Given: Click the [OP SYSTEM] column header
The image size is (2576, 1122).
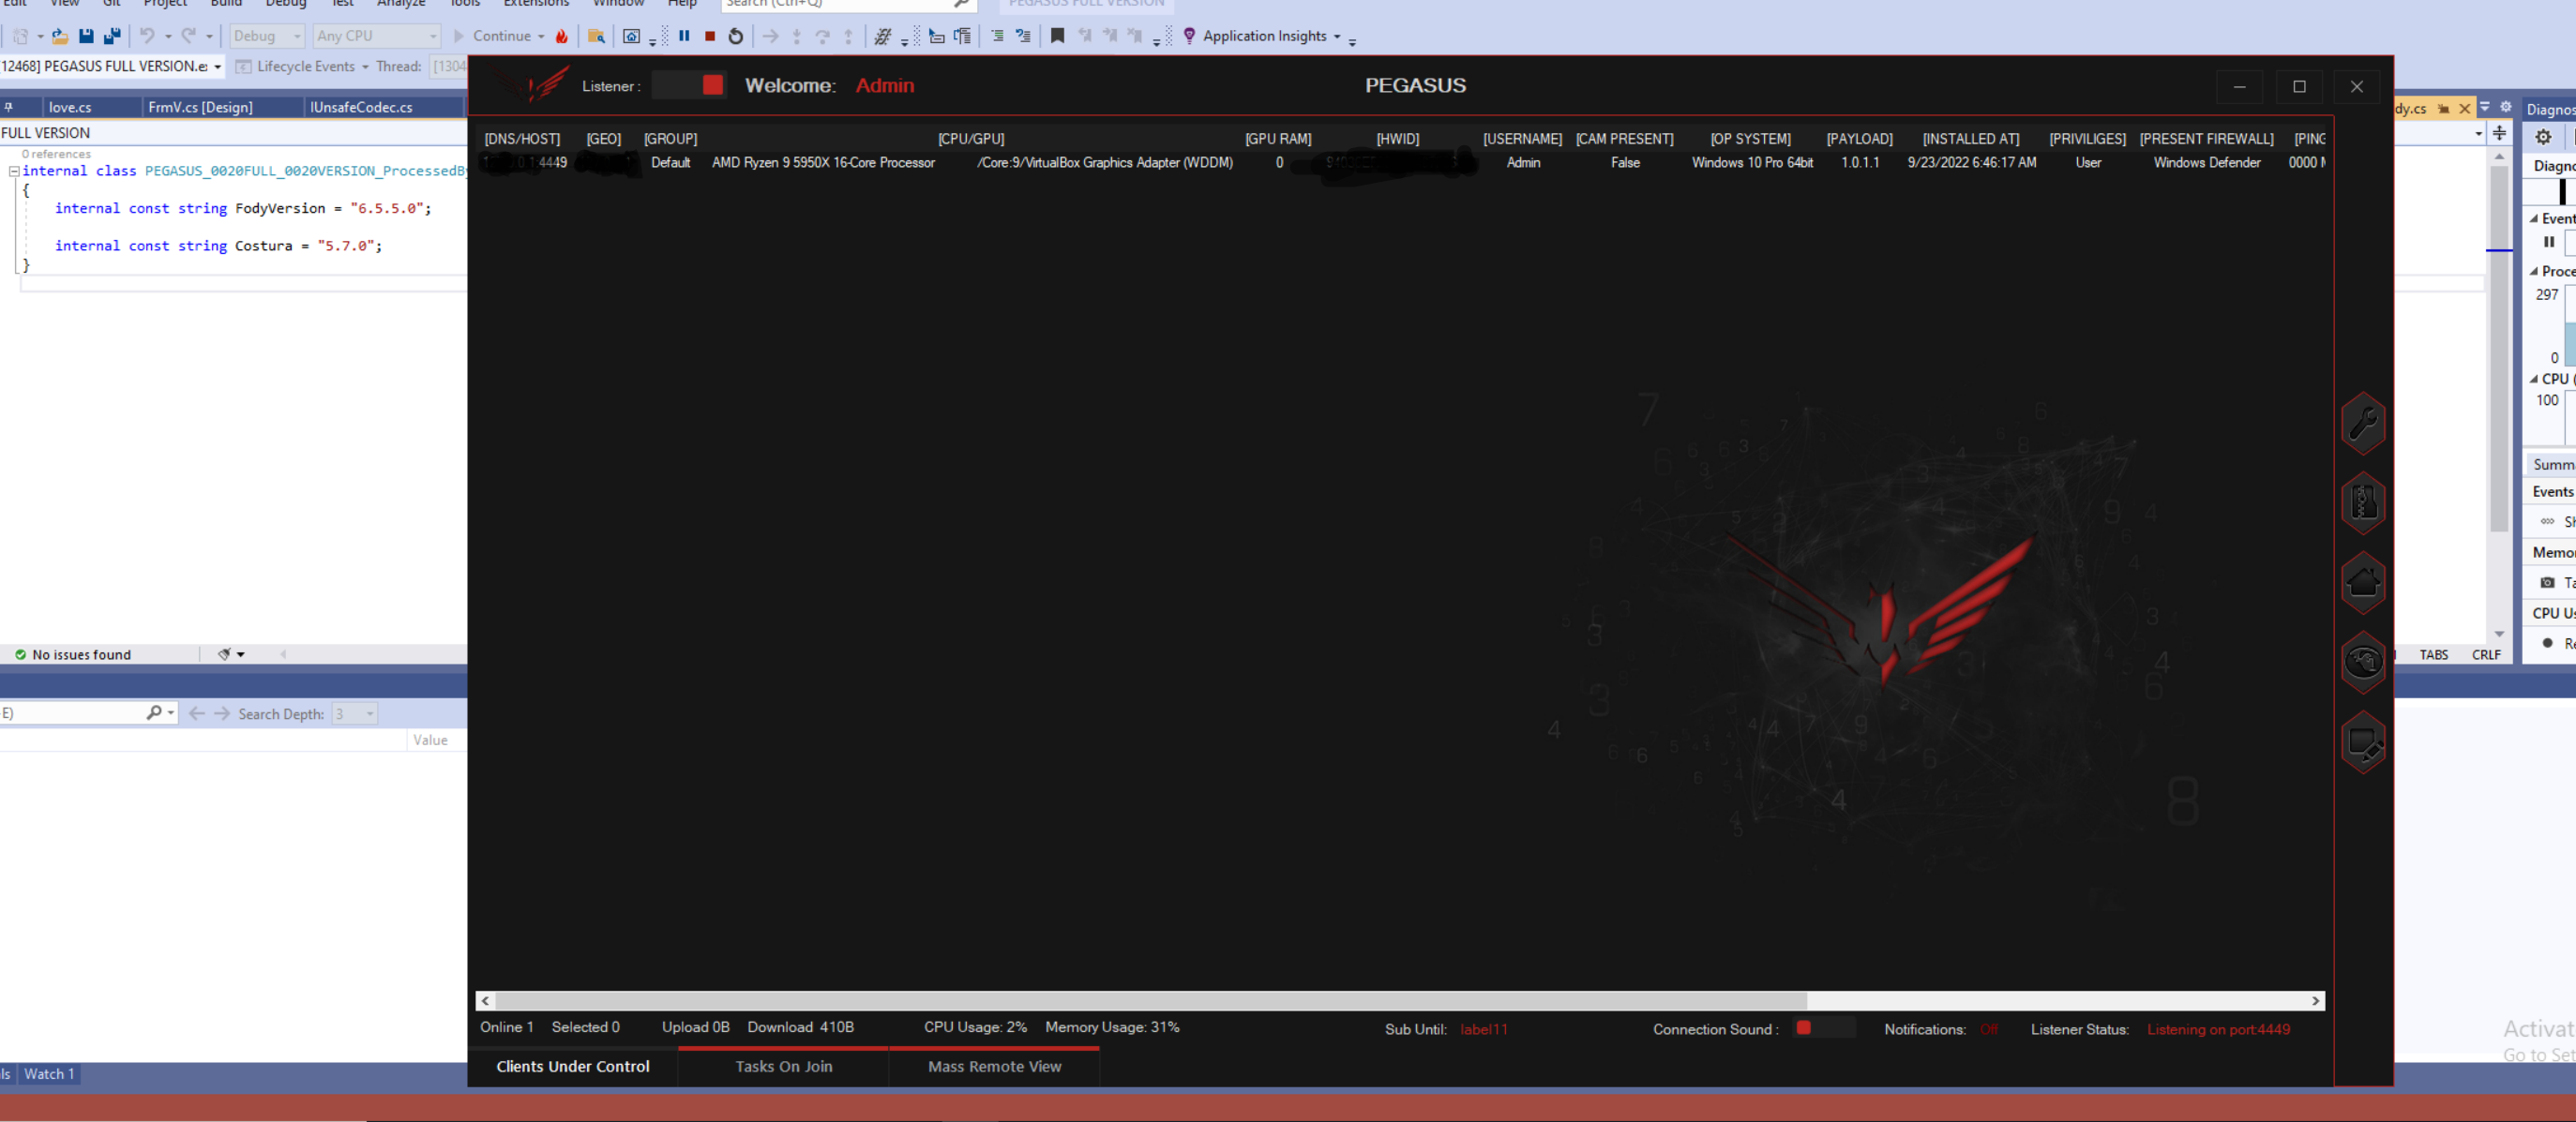Looking at the screenshot, I should coord(1750,139).
